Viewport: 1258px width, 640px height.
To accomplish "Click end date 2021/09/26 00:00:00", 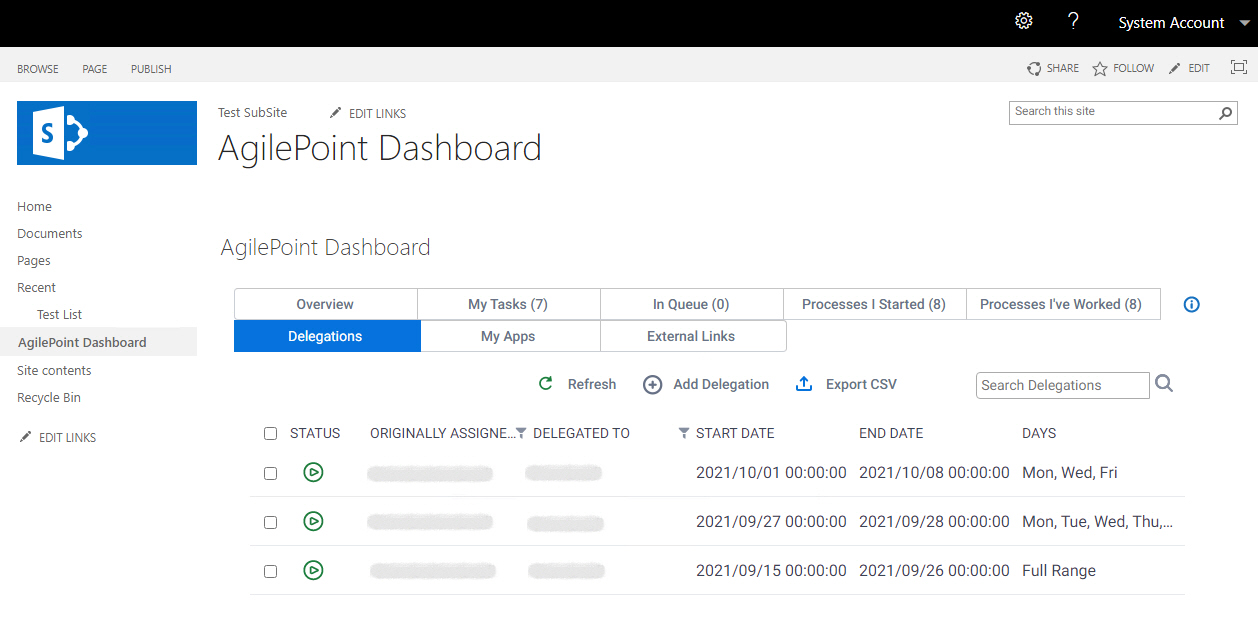I will coord(934,570).
